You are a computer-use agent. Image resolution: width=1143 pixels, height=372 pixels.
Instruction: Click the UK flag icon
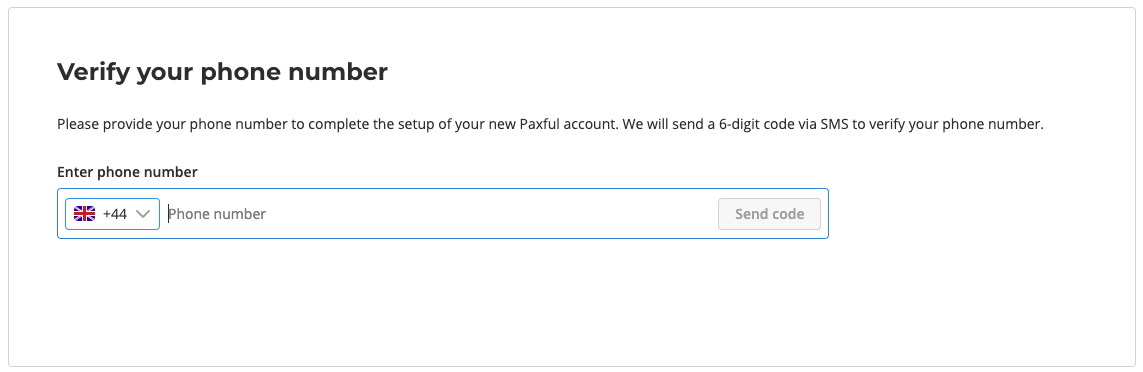tap(85, 214)
